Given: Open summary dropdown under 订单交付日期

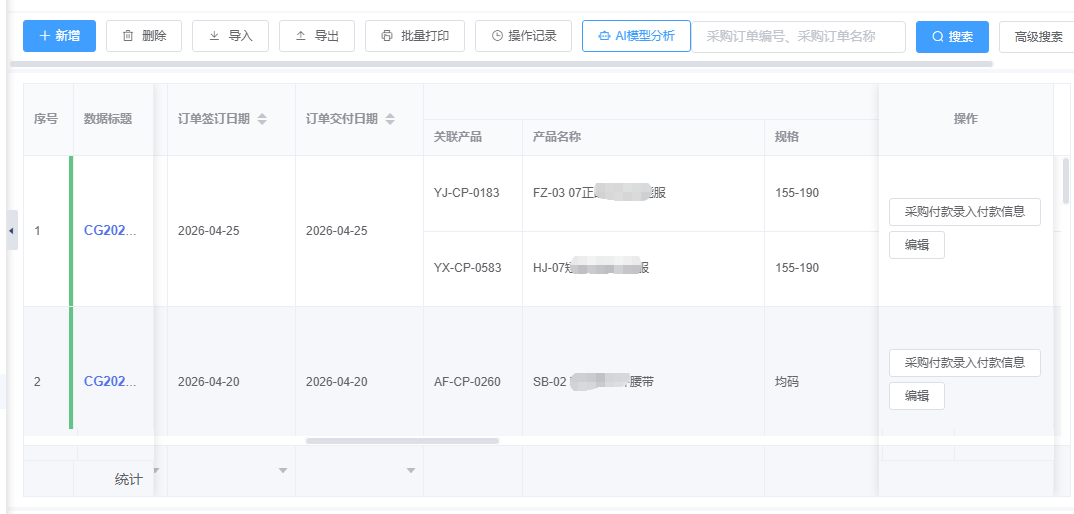Looking at the screenshot, I should (x=410, y=471).
